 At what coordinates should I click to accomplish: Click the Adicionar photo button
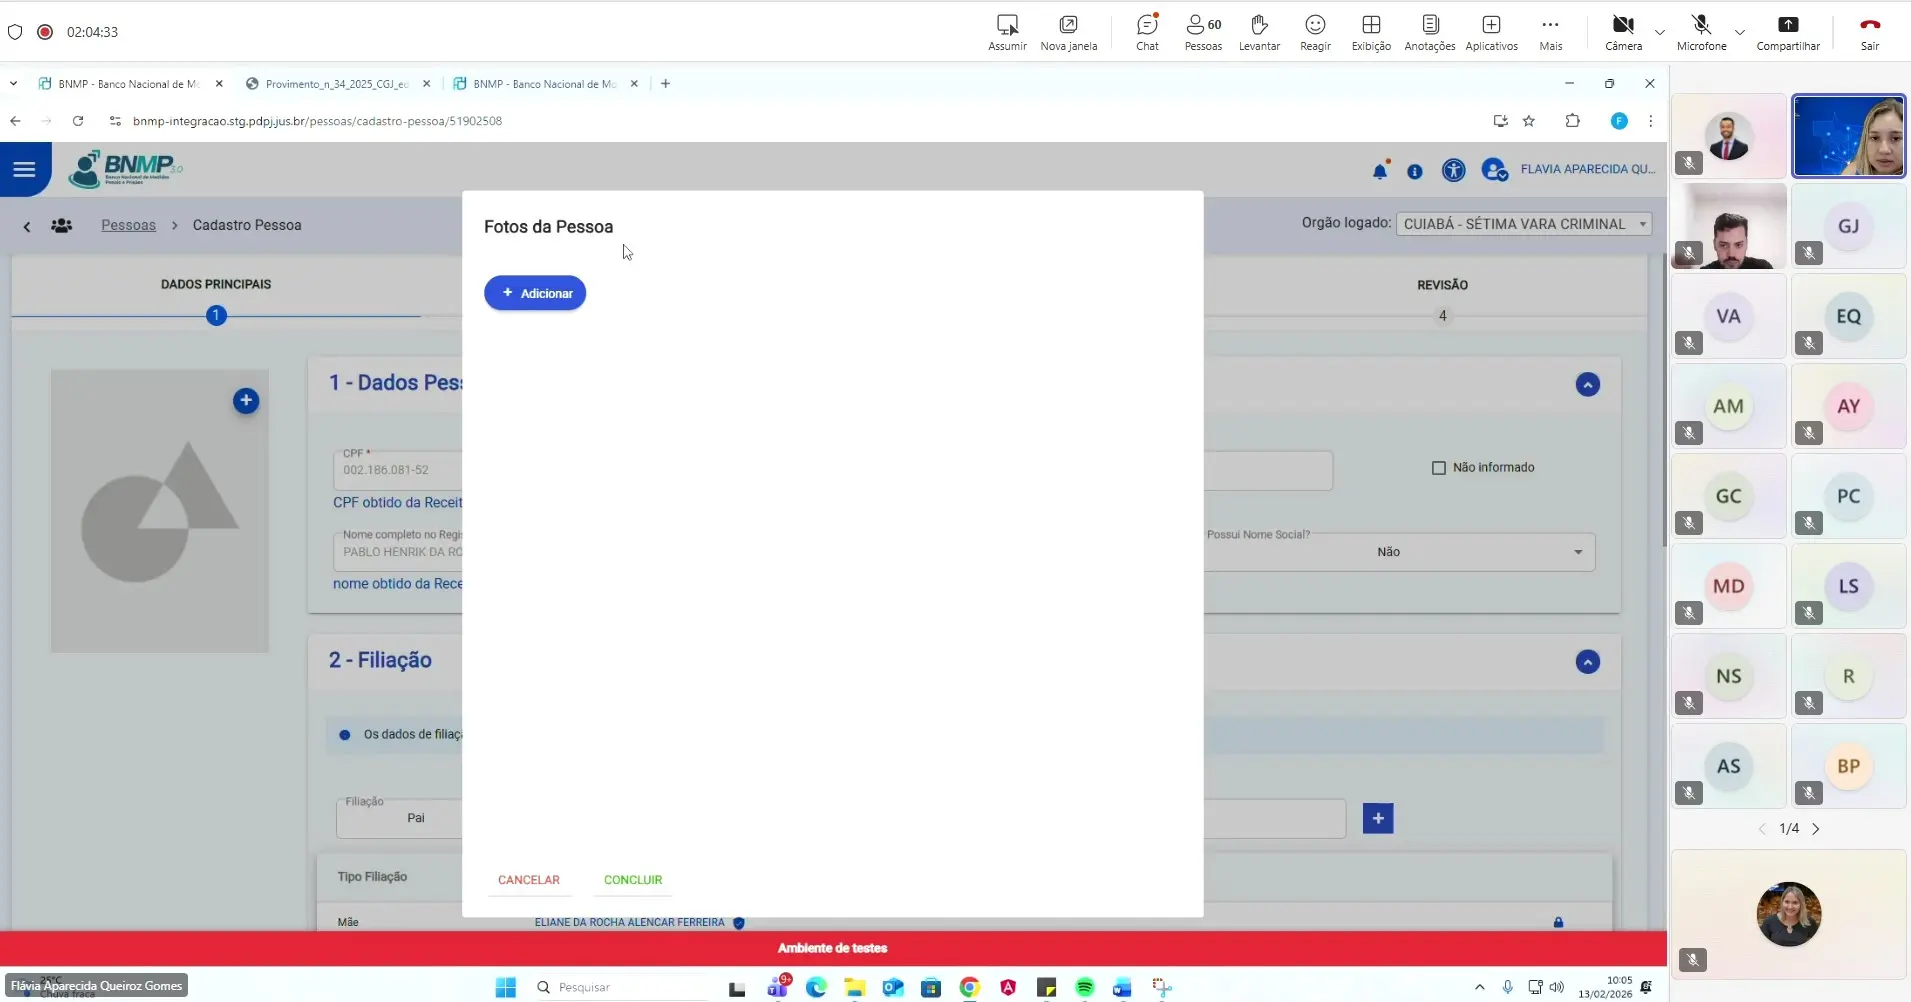(535, 293)
